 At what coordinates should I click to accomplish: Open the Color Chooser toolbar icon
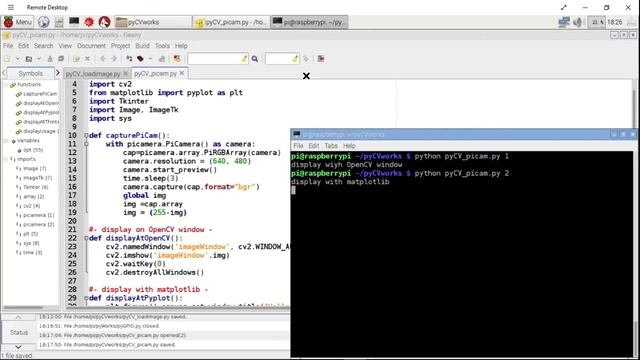click(177, 59)
